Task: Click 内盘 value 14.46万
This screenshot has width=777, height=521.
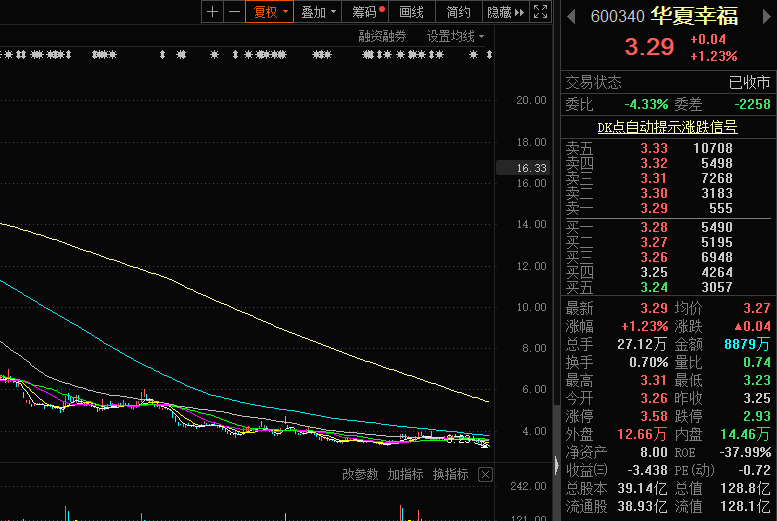Action: [745, 434]
